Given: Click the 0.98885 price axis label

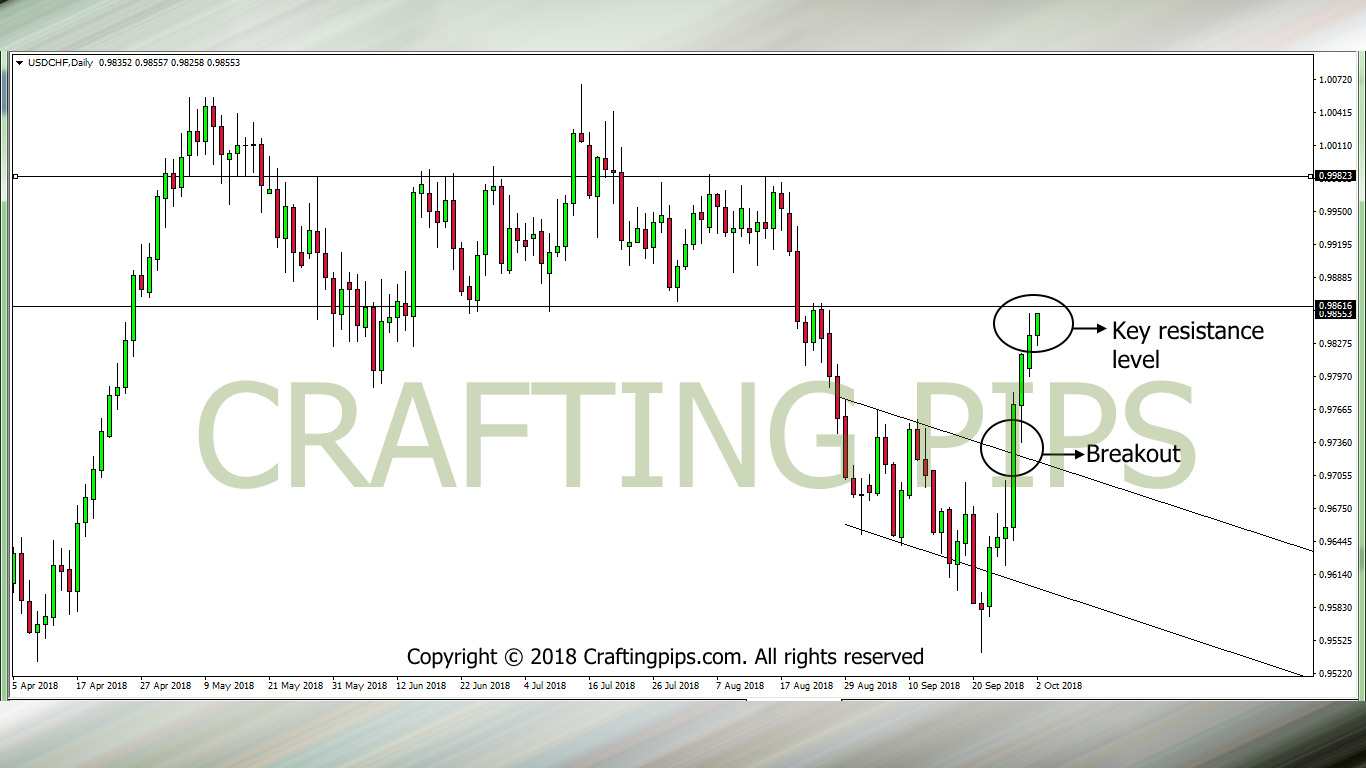Looking at the screenshot, I should pos(1336,277).
